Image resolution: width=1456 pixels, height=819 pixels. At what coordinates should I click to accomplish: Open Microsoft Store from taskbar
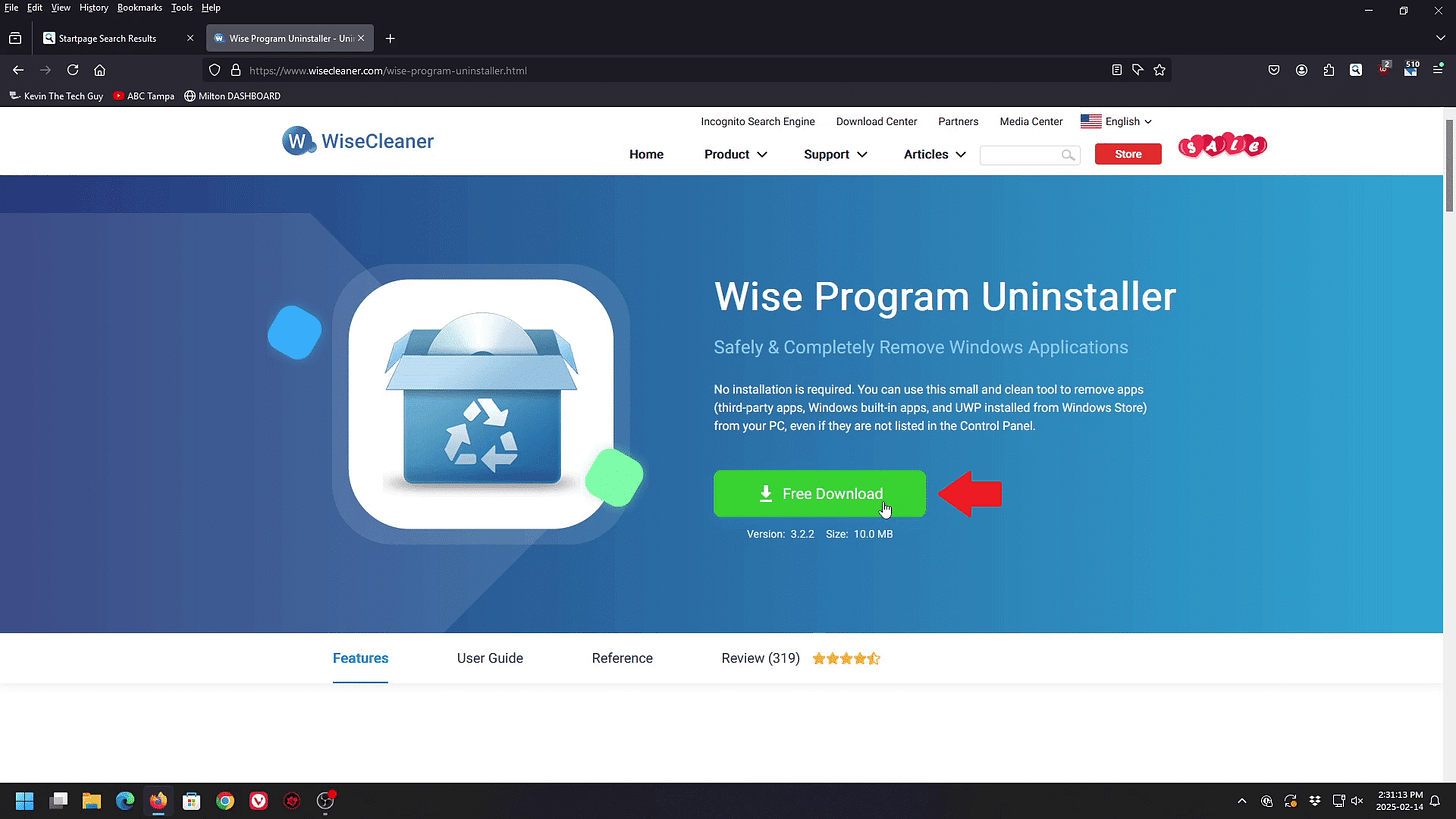[x=191, y=801]
